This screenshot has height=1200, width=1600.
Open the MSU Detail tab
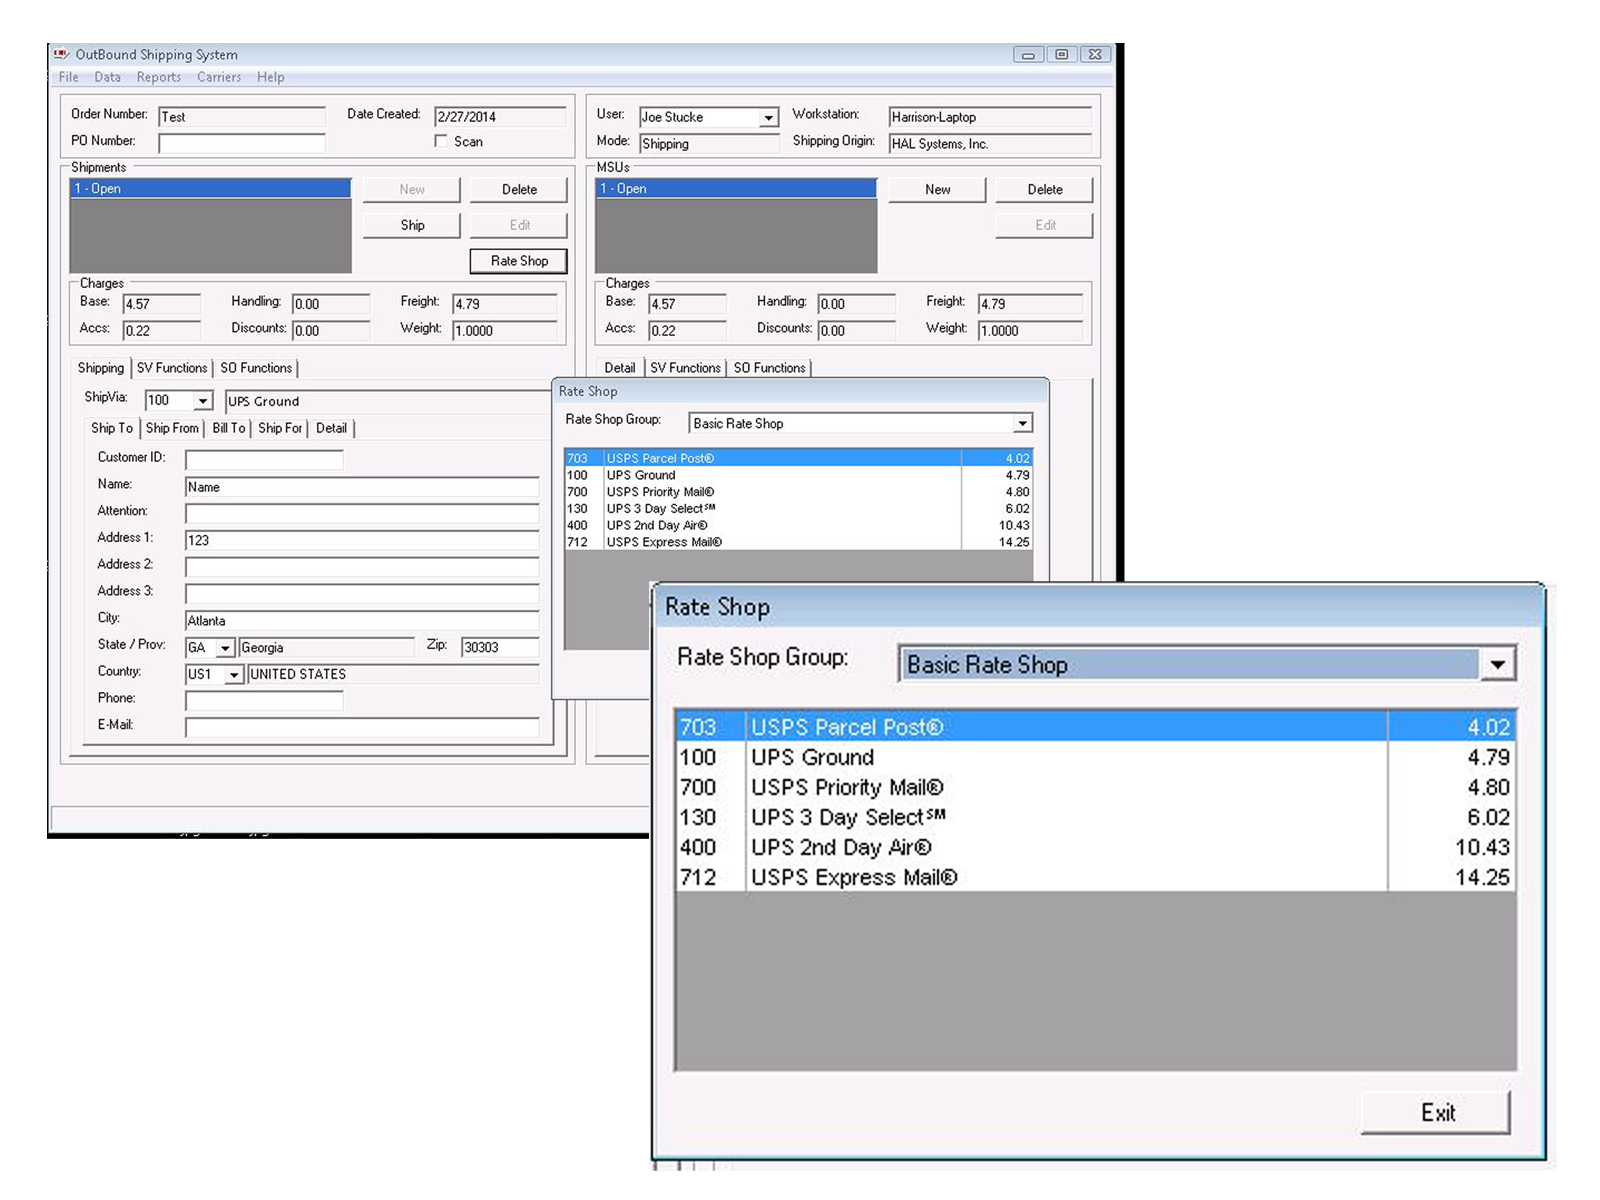tap(620, 368)
